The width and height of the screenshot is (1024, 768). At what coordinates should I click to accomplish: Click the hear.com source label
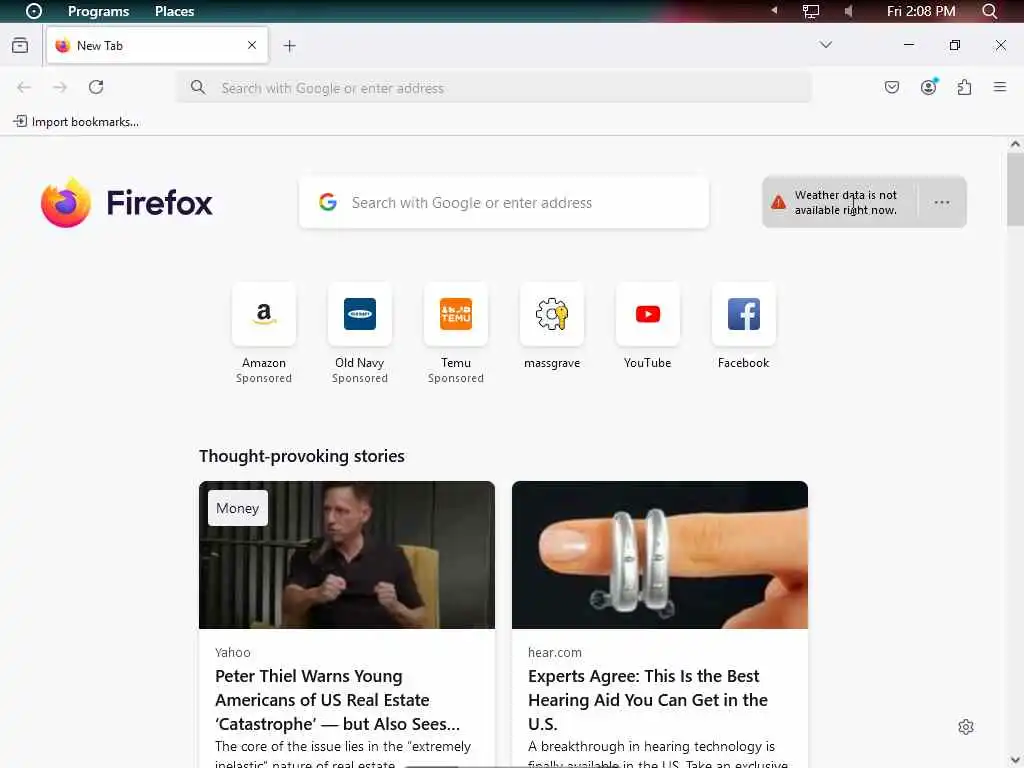tap(554, 652)
